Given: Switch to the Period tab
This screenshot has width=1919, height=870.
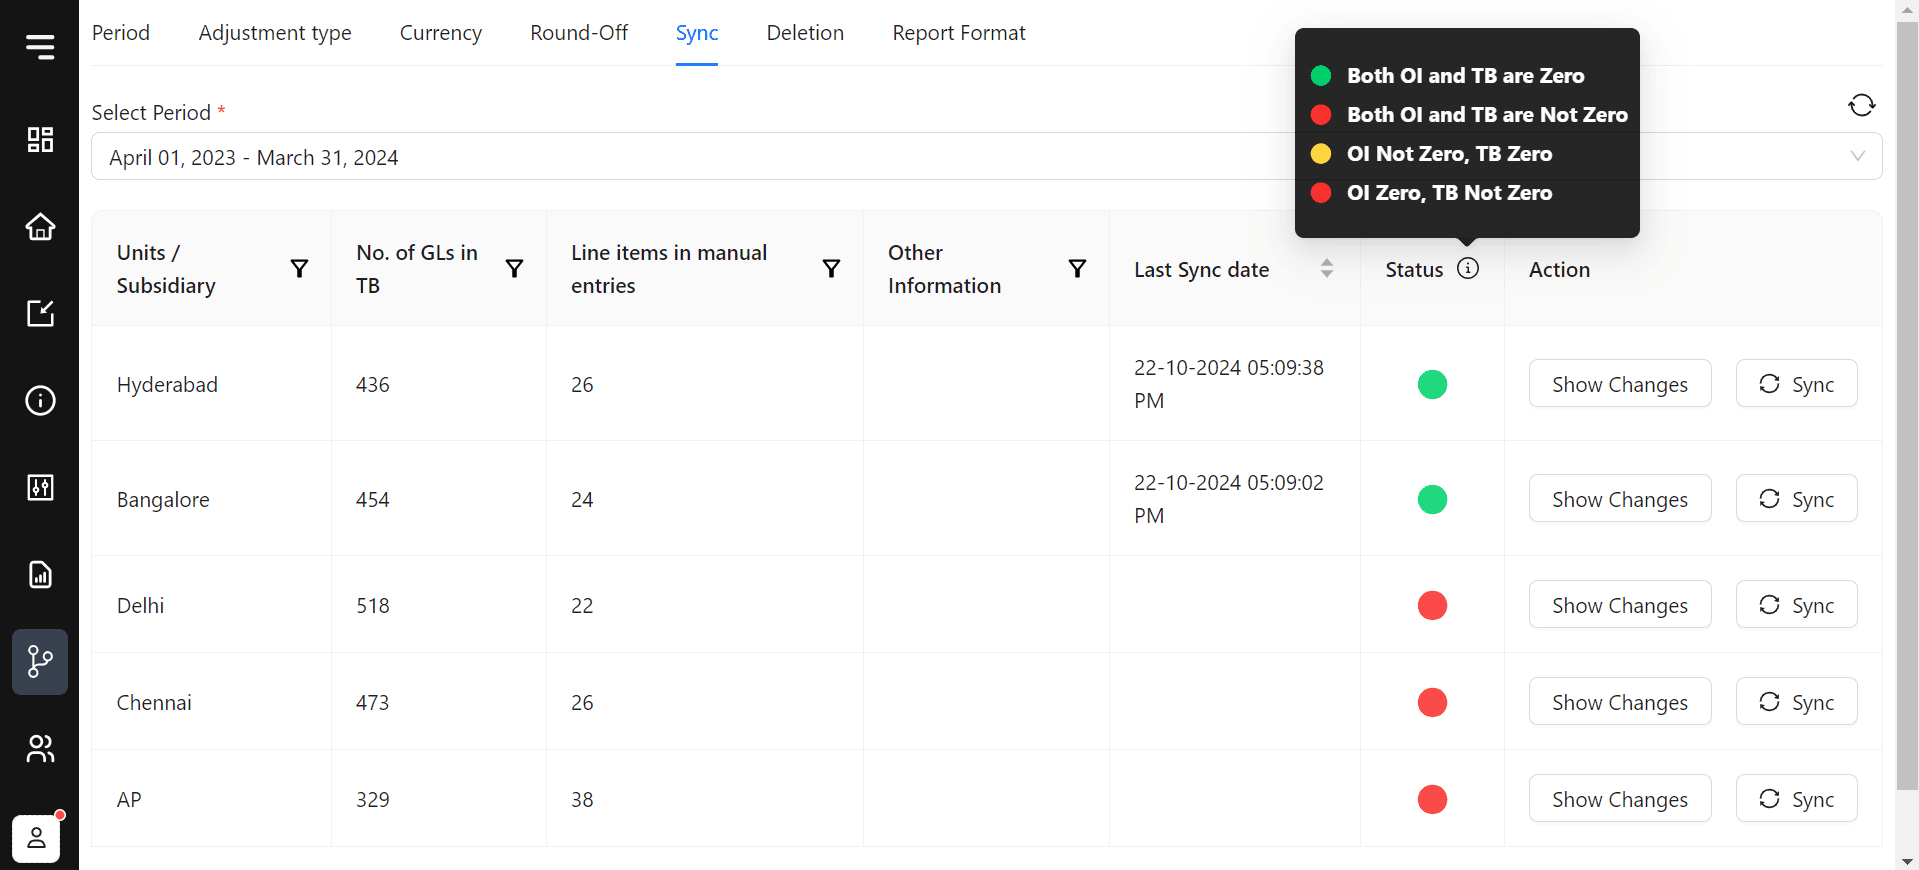Looking at the screenshot, I should point(121,33).
